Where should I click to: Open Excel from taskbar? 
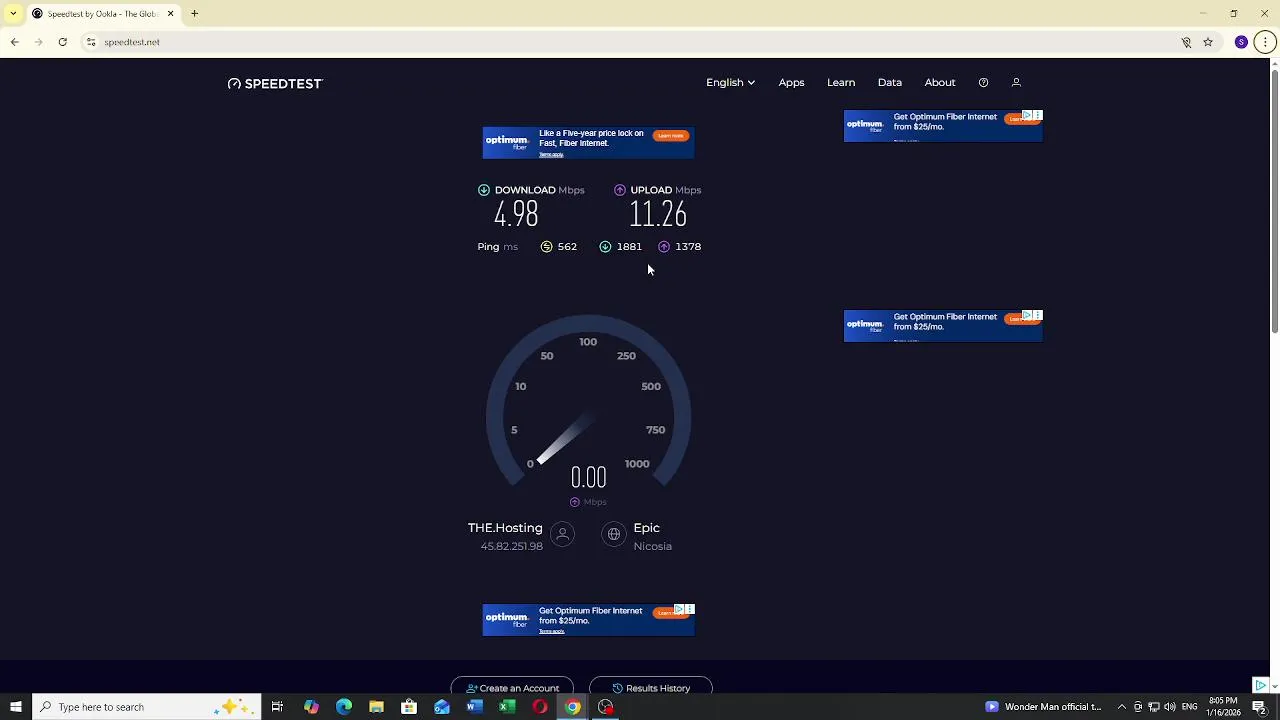click(507, 707)
